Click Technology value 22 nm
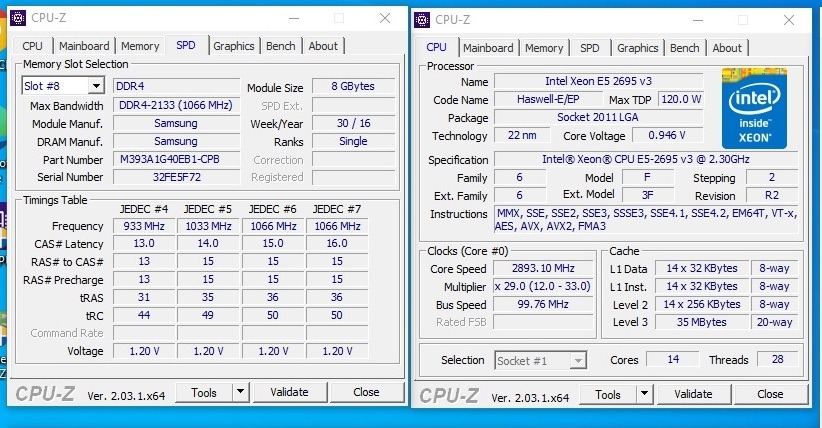This screenshot has height=428, width=822. [522, 135]
